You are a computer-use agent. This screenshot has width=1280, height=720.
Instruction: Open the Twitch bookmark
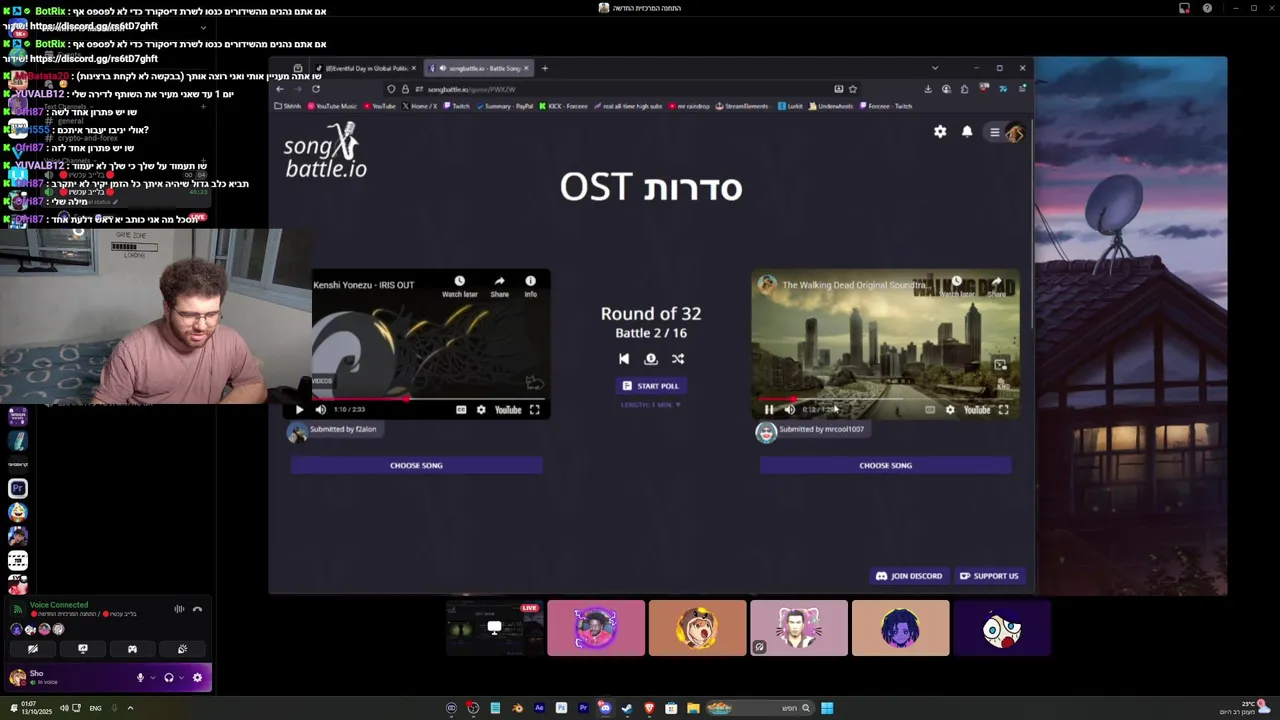click(456, 106)
